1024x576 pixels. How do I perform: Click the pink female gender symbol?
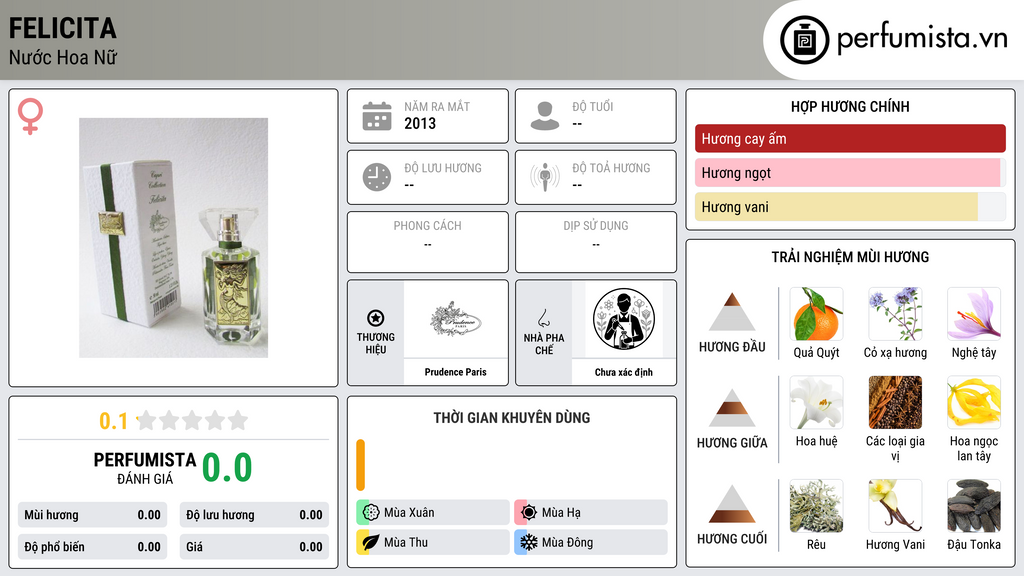[x=30, y=116]
